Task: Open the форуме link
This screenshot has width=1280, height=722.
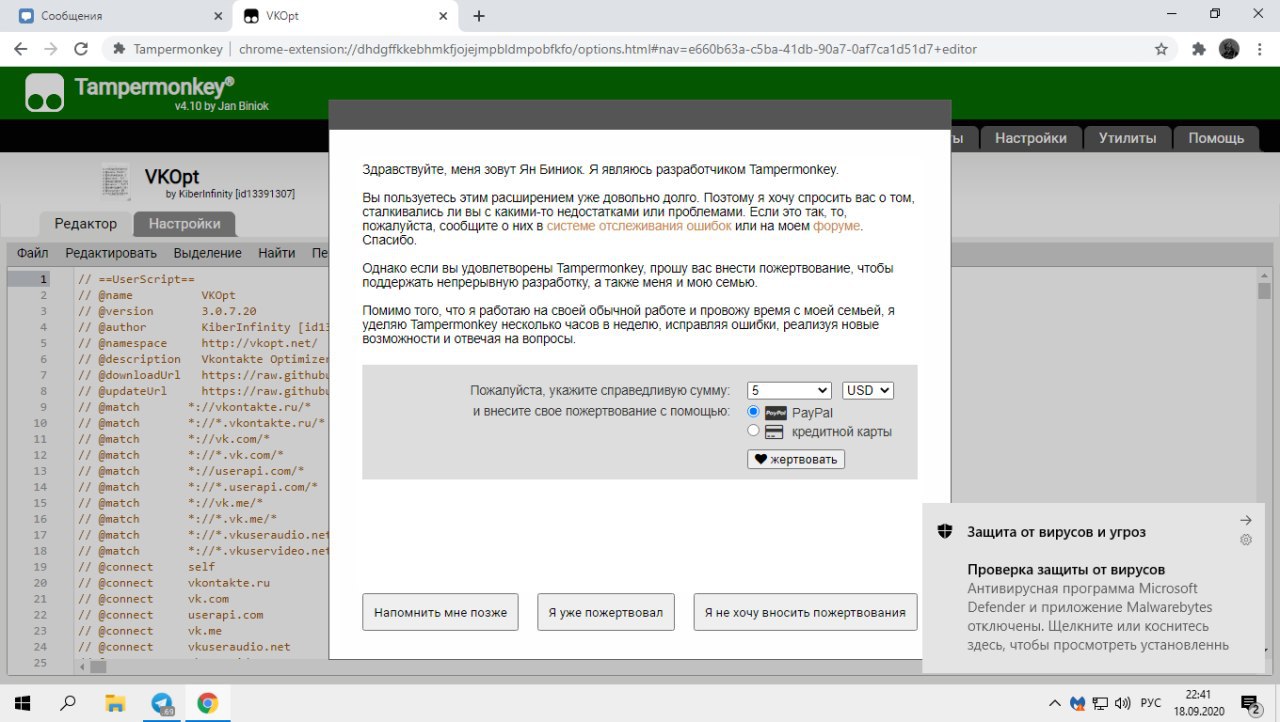Action: click(837, 226)
